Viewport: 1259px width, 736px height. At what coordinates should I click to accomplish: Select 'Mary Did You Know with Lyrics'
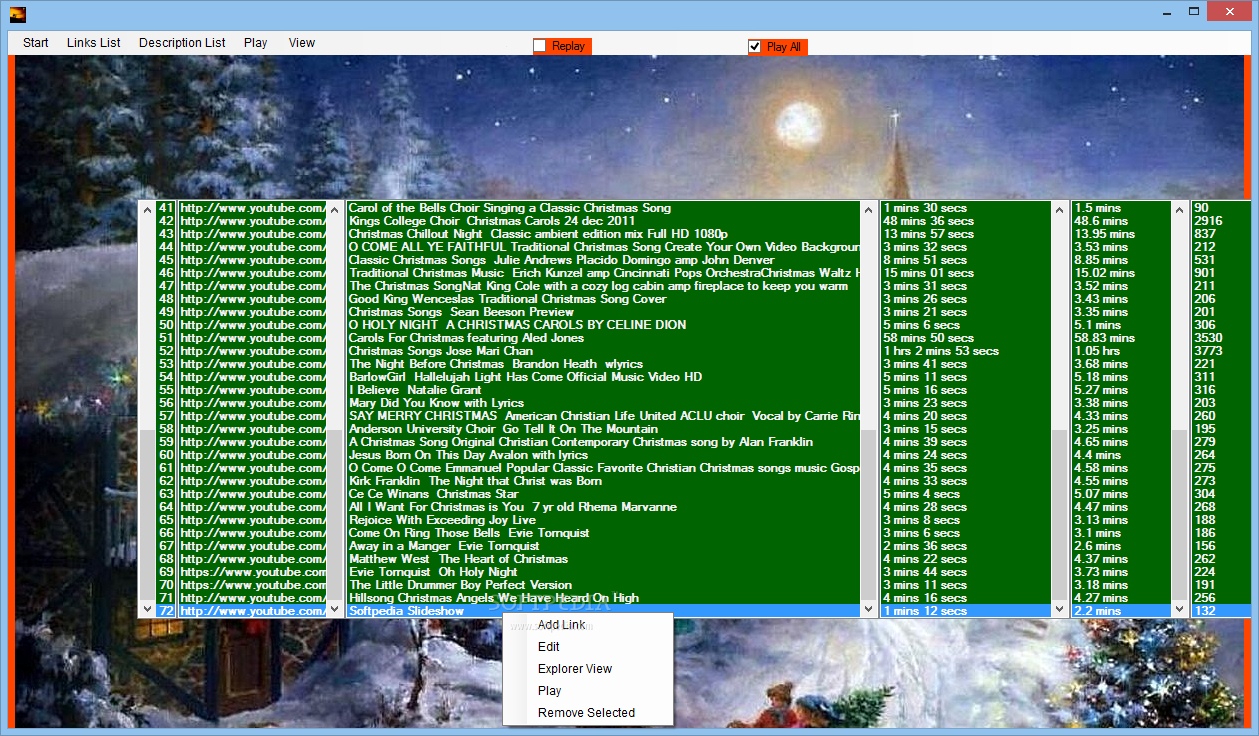coord(603,403)
